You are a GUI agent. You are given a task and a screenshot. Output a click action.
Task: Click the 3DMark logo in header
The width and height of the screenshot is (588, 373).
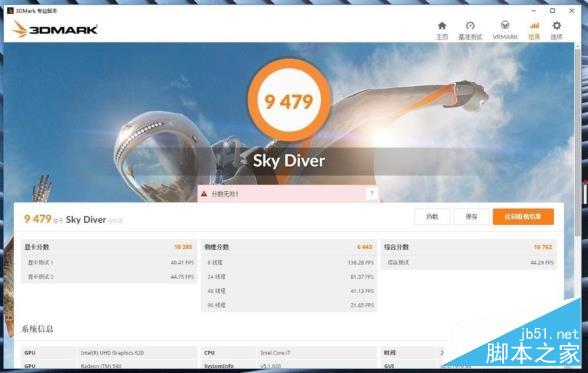(55, 29)
